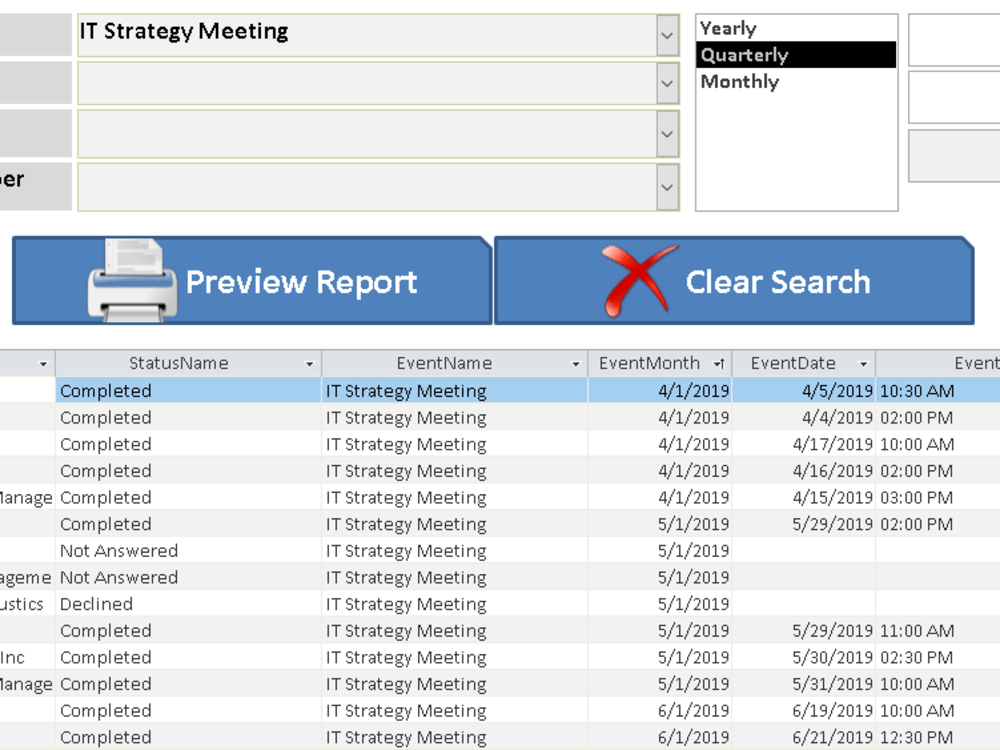This screenshot has width=1000, height=750.
Task: Select the cell '4/15/2019' in EventDate
Action: [804, 497]
